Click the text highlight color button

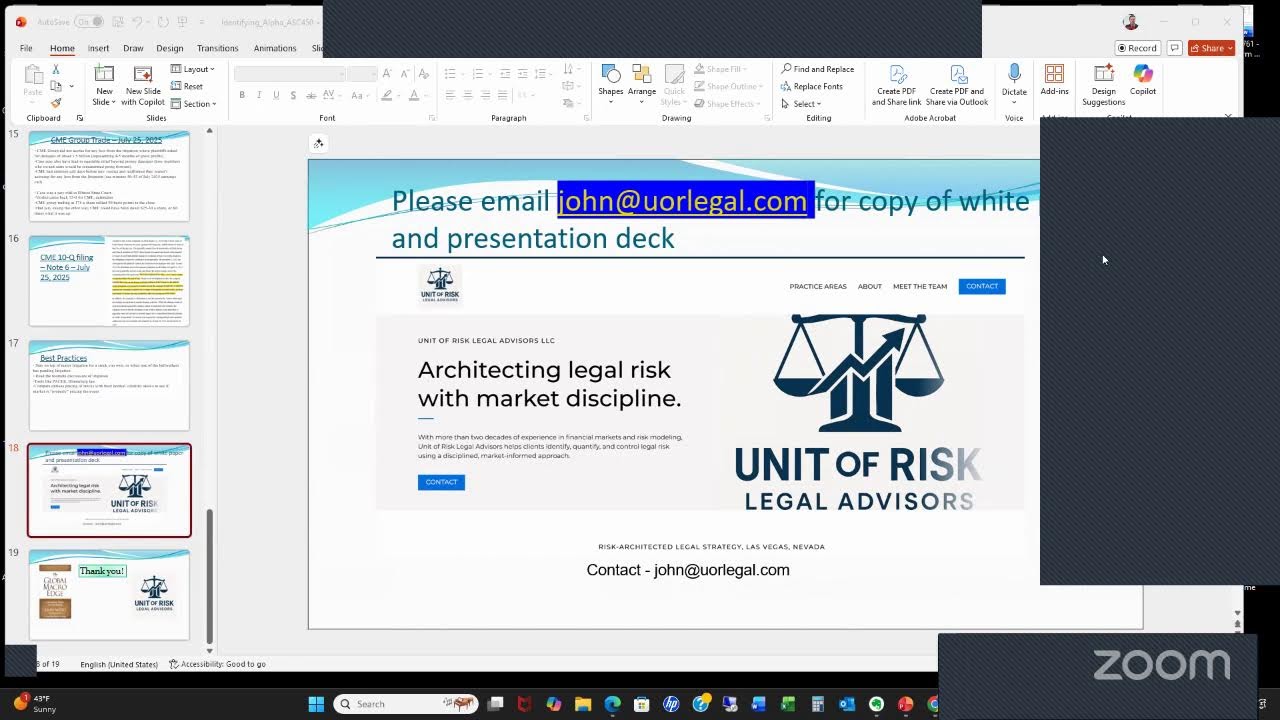click(389, 95)
